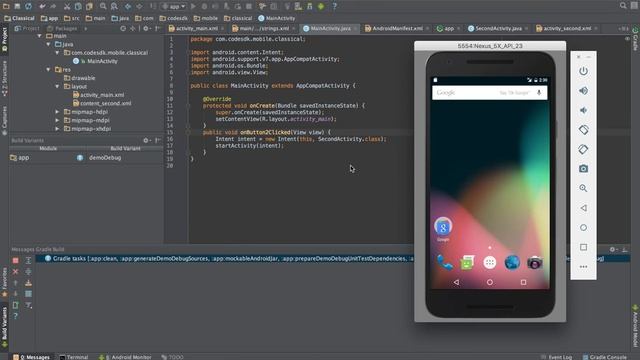Viewport: 640px width, 360px height.
Task: Collapse the res folder arrow
Action: (48, 70)
